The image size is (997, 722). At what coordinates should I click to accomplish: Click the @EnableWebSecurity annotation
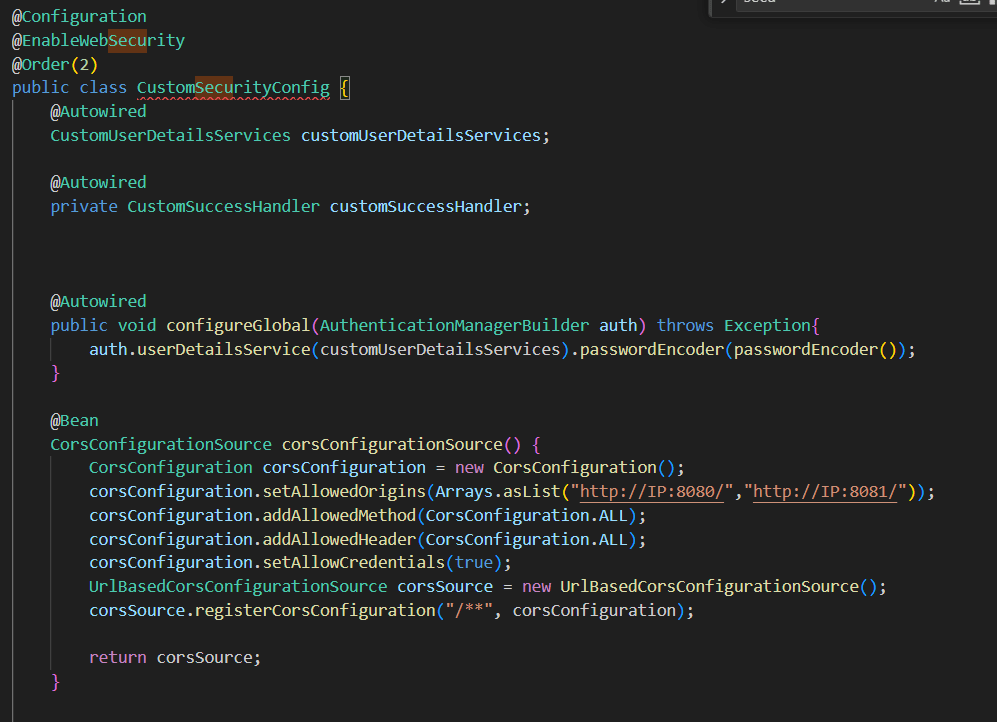click(x=98, y=41)
